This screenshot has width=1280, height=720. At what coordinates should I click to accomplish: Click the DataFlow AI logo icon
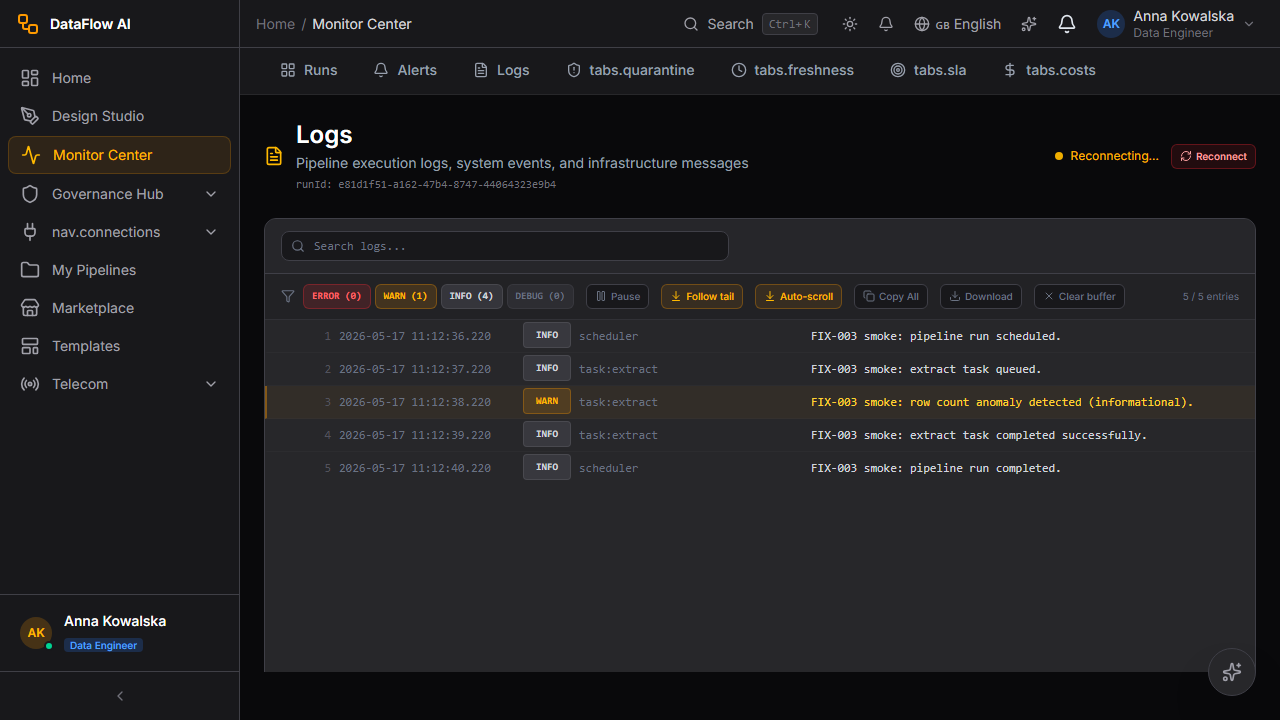pyautogui.click(x=28, y=24)
